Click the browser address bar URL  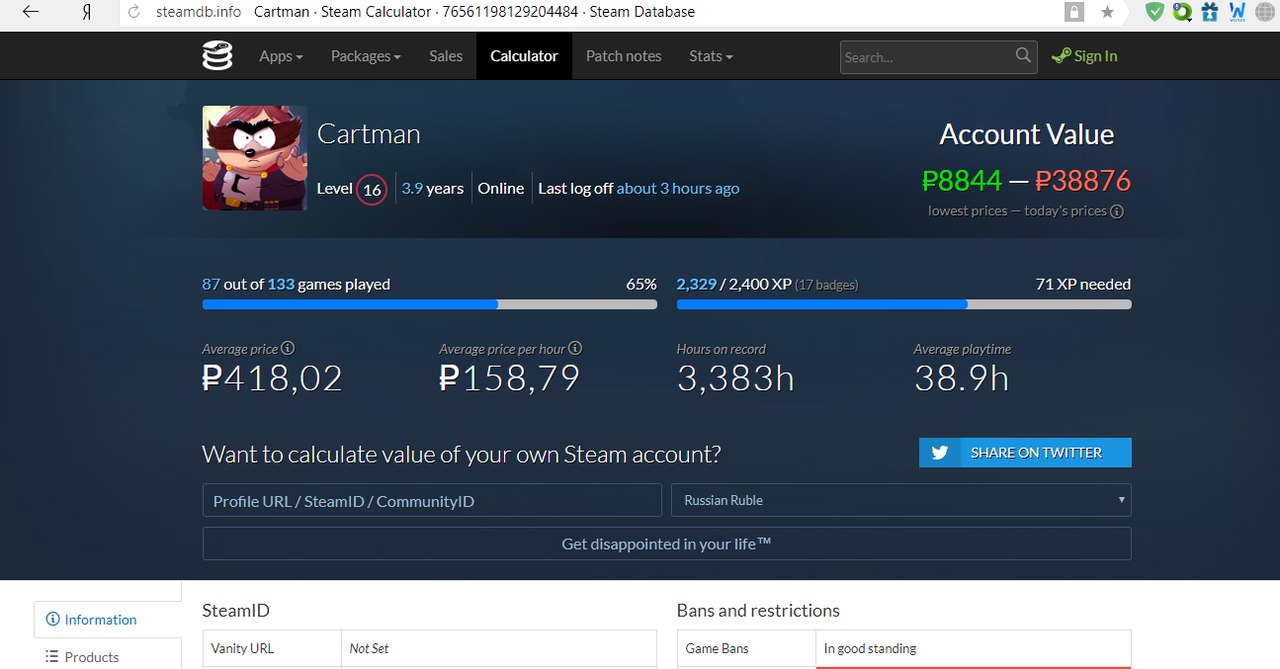click(x=199, y=12)
